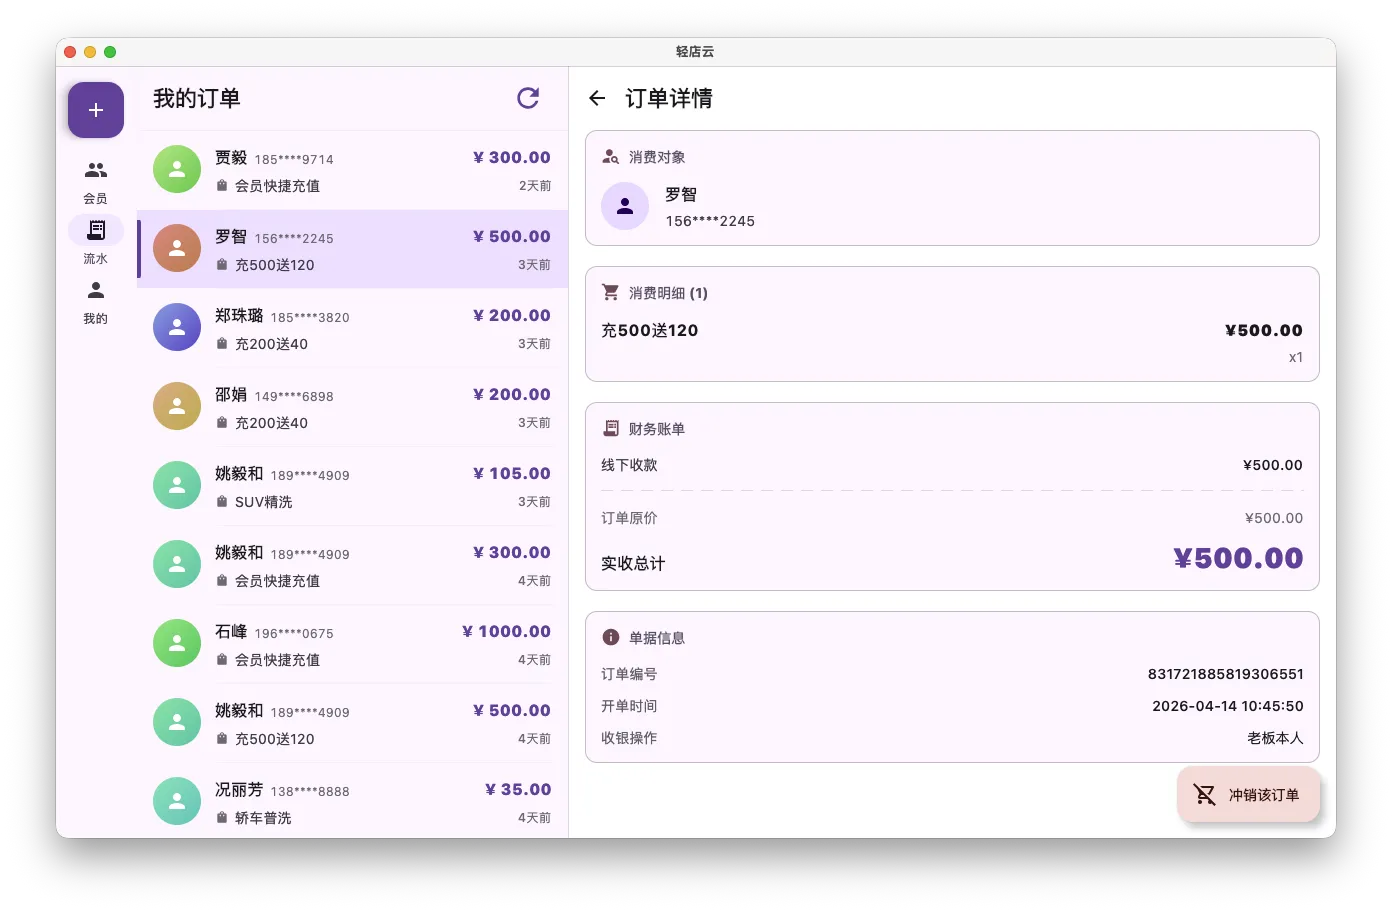Click the 充500送120 line item amount
Image resolution: width=1392 pixels, height=912 pixels.
point(1263,330)
